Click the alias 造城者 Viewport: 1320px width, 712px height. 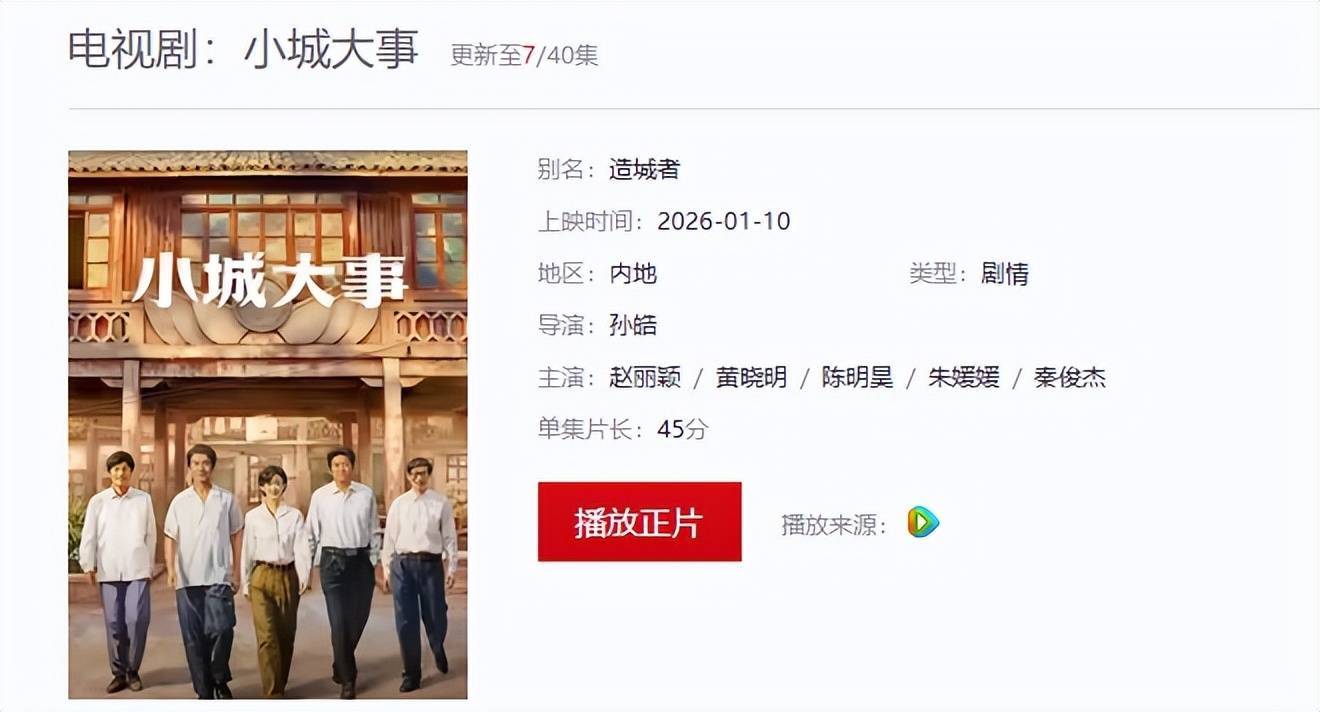coord(645,170)
